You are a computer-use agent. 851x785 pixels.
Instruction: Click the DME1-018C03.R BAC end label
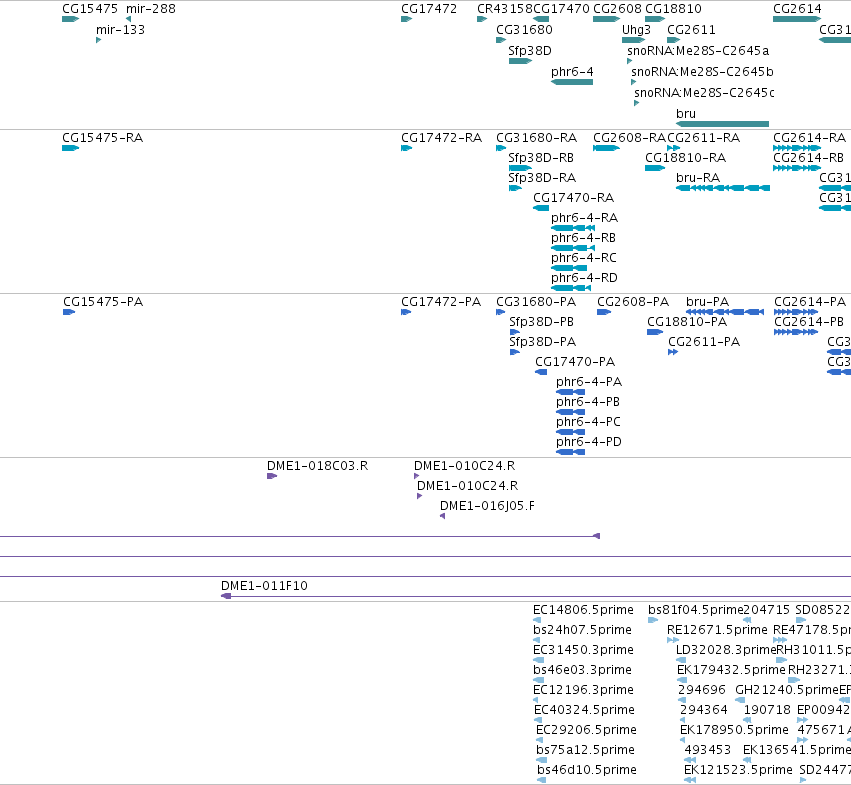[317, 466]
